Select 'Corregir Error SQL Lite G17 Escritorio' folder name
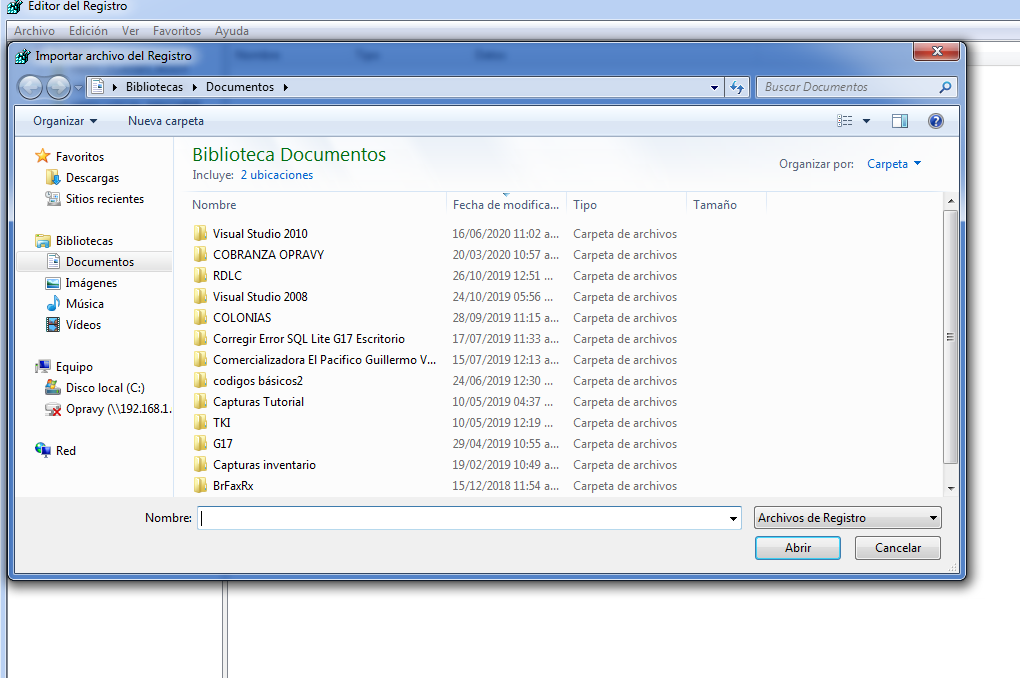Image resolution: width=1020 pixels, height=678 pixels. coord(309,339)
